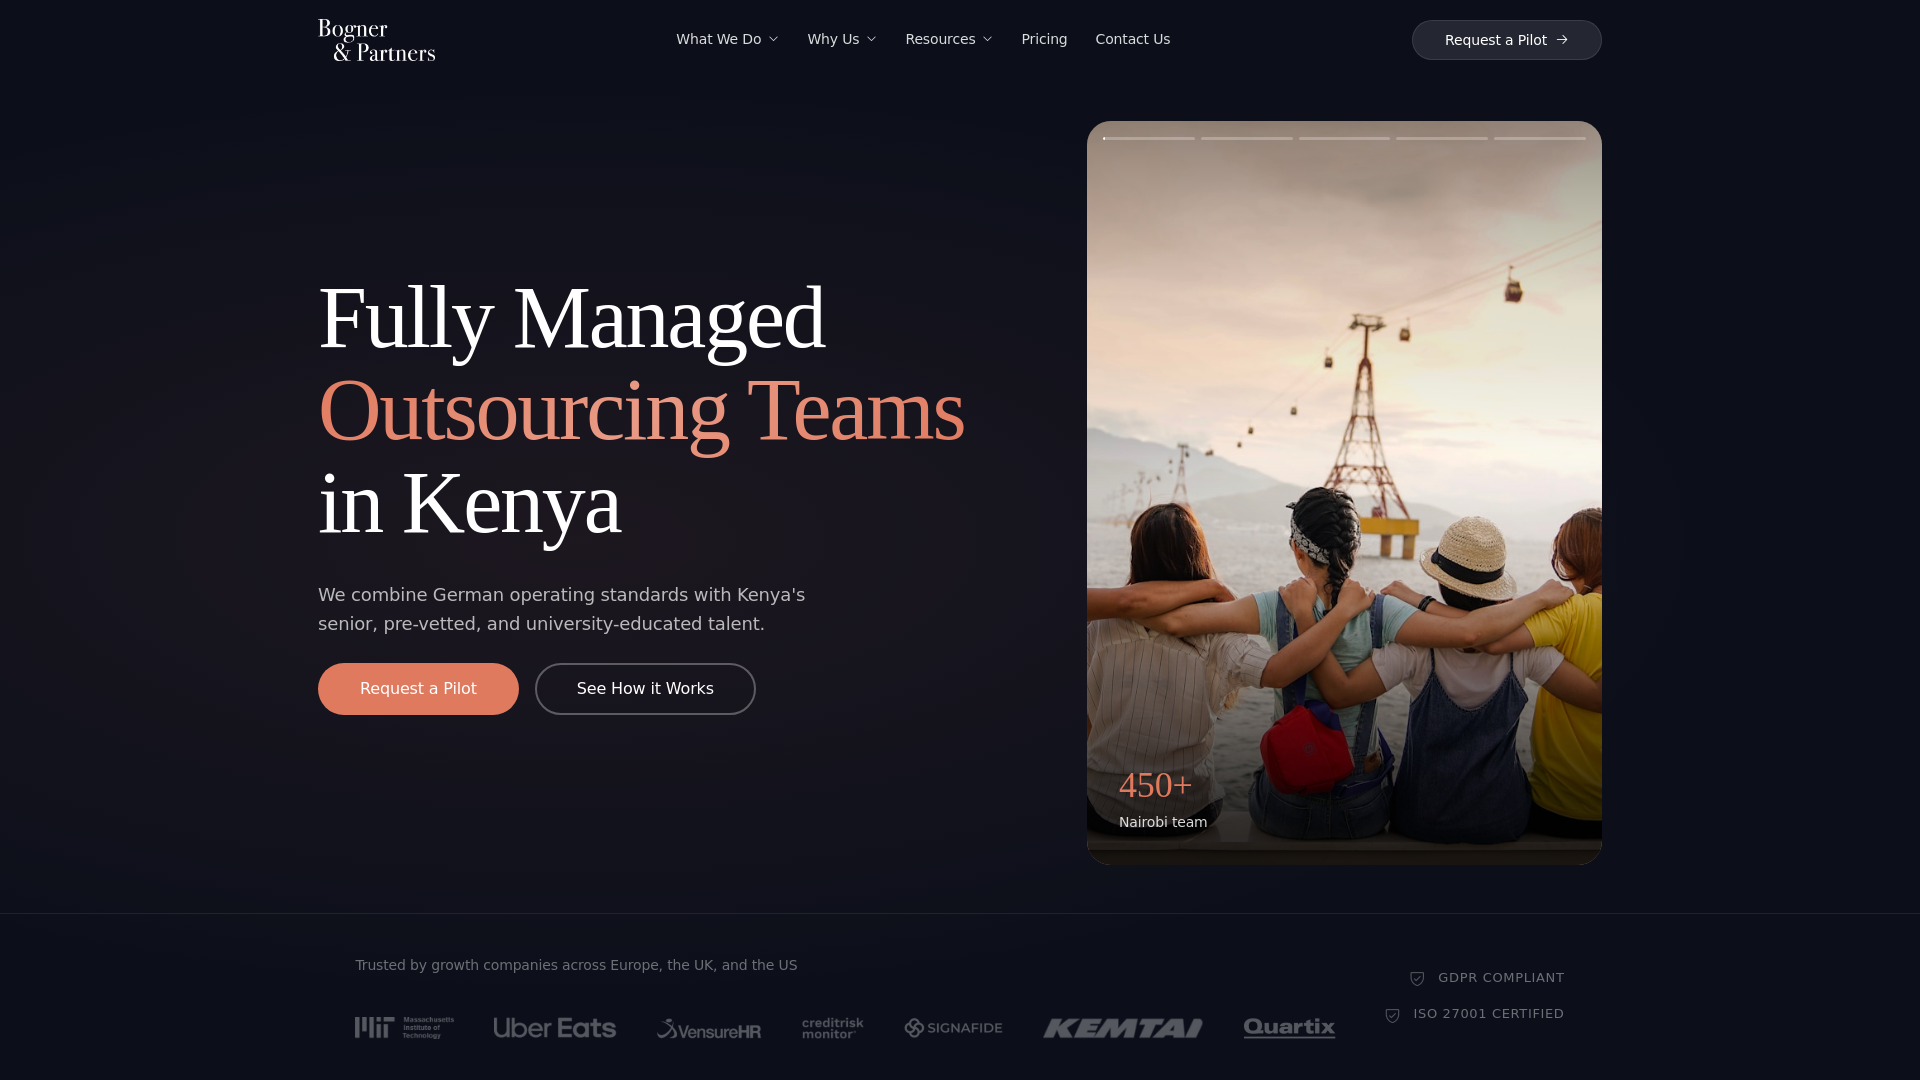Screen dimensions: 1920x1080
Task: Expand the Why Us menu
Action: pos(842,39)
